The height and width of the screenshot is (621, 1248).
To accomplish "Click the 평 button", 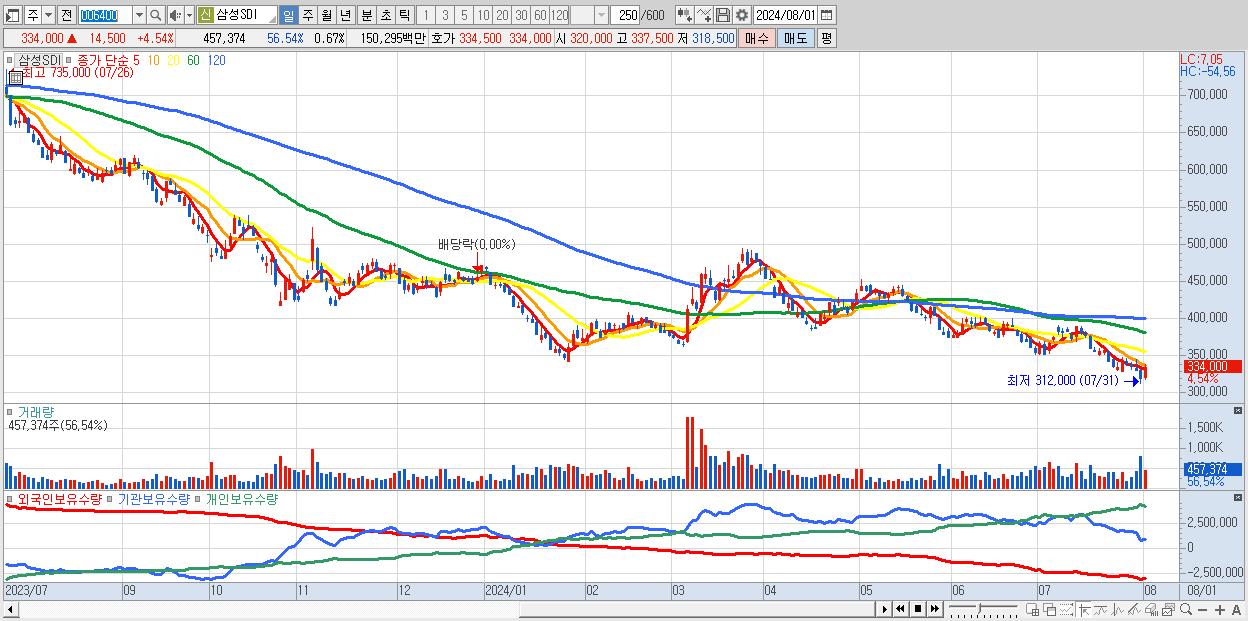I will coord(826,38).
